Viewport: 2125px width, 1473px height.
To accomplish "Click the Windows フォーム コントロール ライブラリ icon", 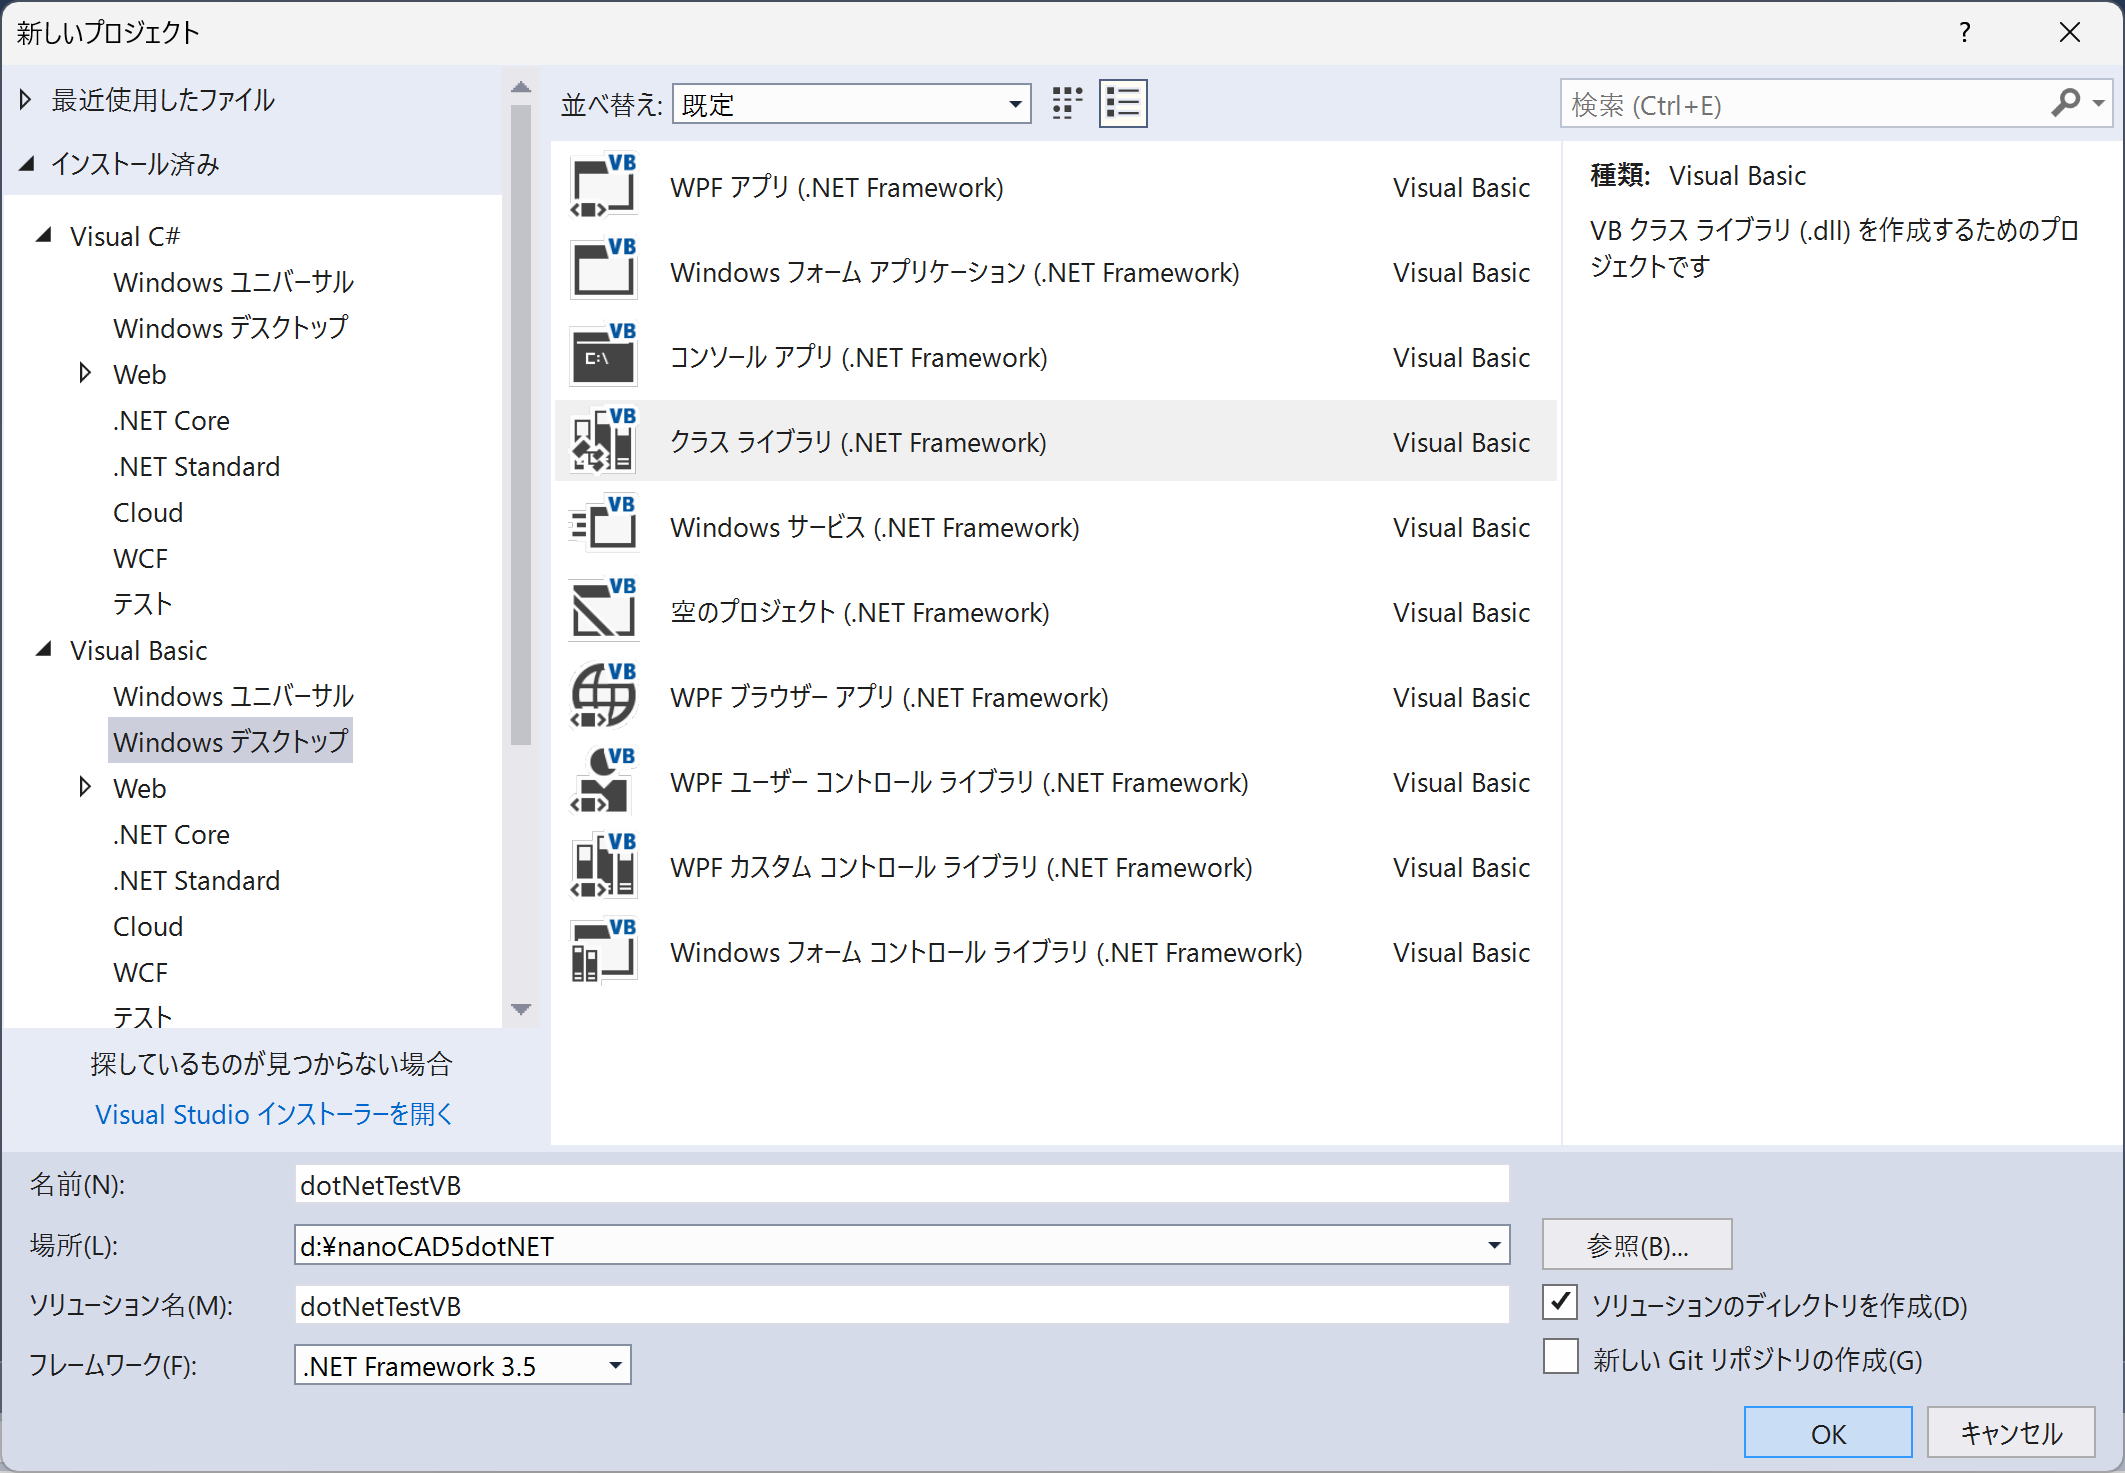I will [603, 951].
